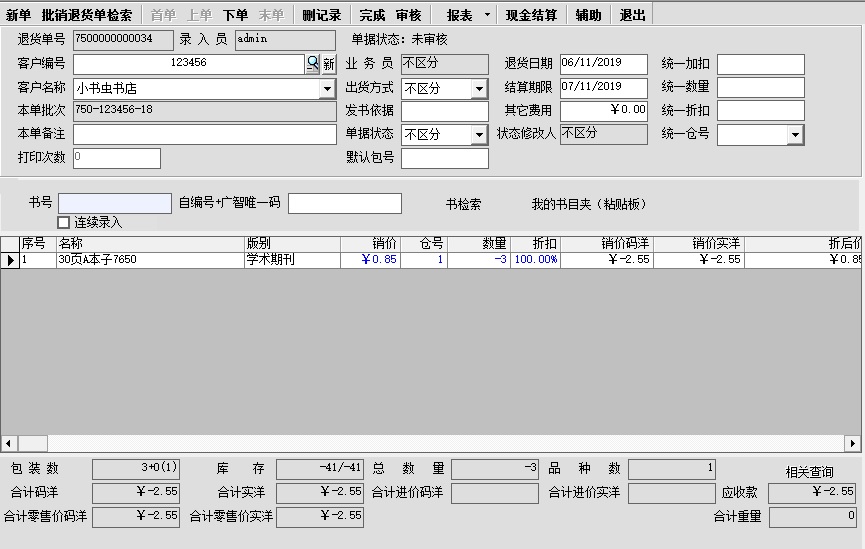Click the 100.00% discount cell
The height and width of the screenshot is (549, 865).
point(536,260)
